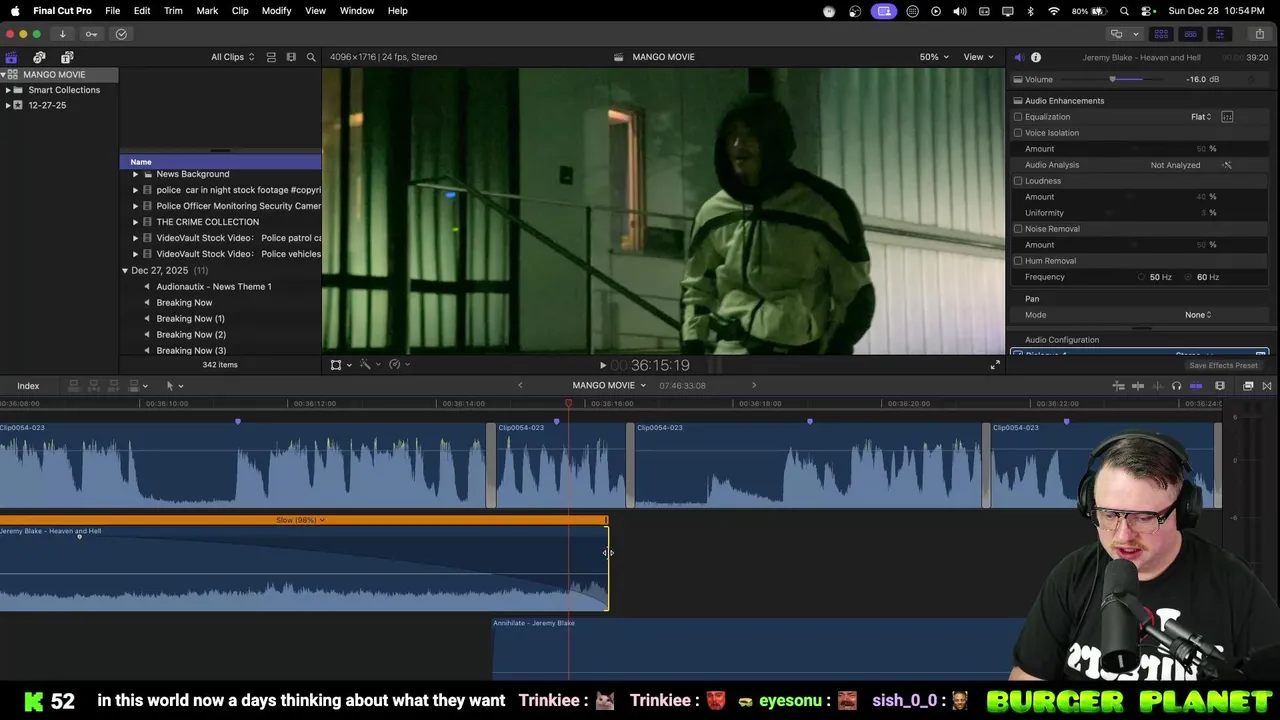The image size is (1280, 720).
Task: Toggle the timeline panel button
Action: [1190, 34]
